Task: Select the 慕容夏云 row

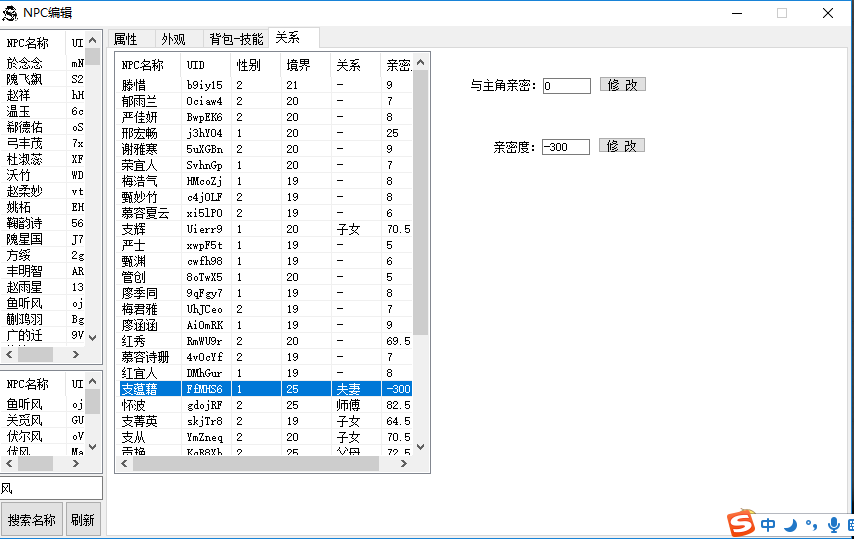Action: tap(266, 213)
